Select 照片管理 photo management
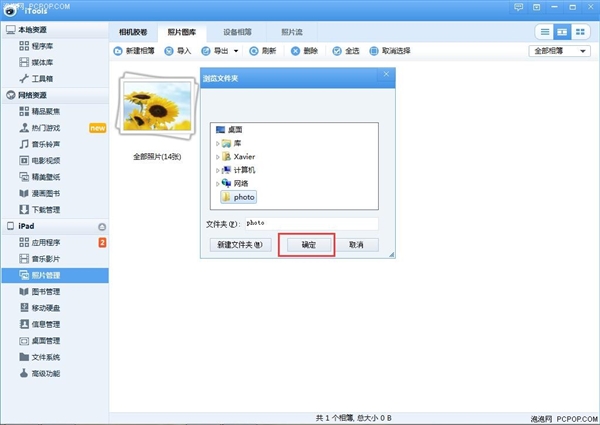This screenshot has width=600, height=425. [x=55, y=275]
